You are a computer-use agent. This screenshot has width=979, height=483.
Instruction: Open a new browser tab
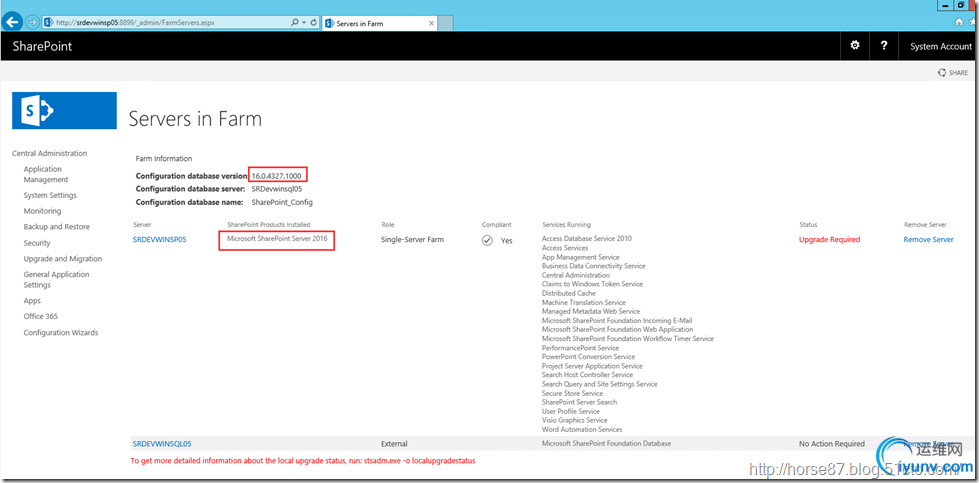click(x=445, y=23)
